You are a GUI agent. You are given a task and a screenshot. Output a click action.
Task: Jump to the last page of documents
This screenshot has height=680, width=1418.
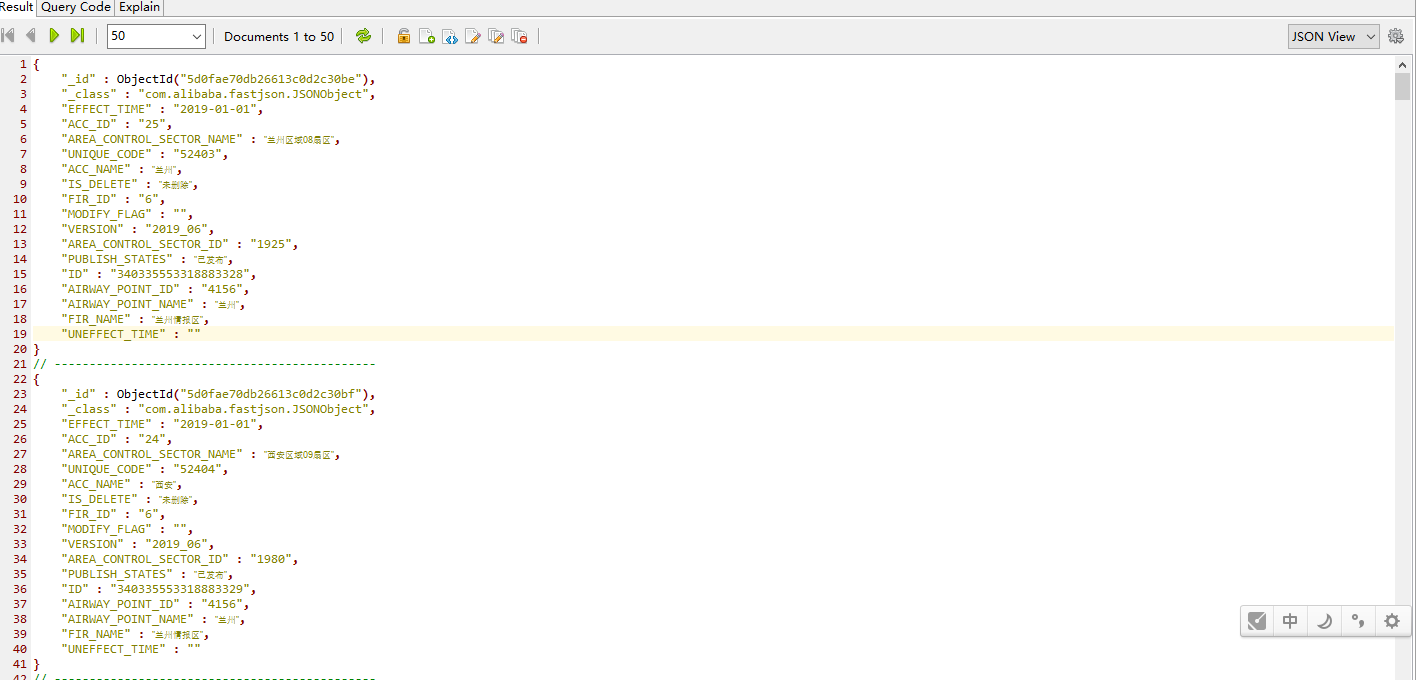click(x=77, y=36)
